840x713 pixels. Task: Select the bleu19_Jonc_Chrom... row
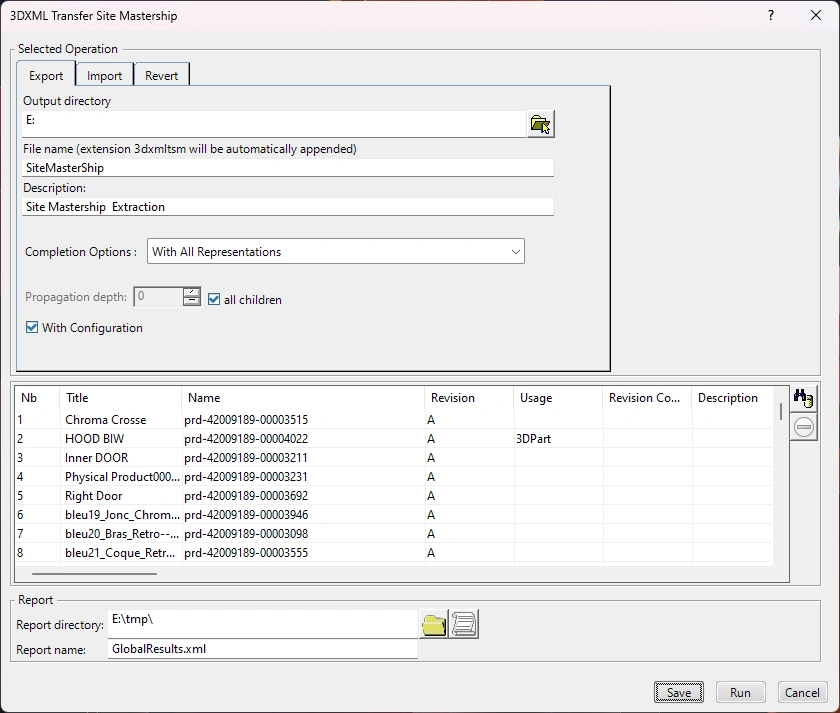click(x=394, y=514)
